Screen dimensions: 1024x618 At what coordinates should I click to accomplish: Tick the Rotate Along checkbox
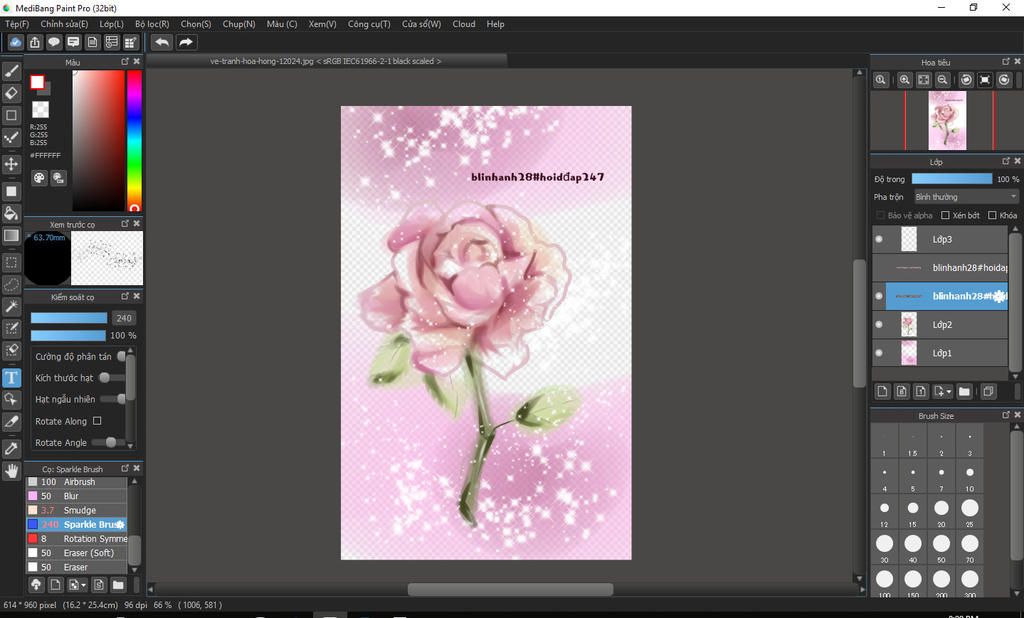(97, 421)
